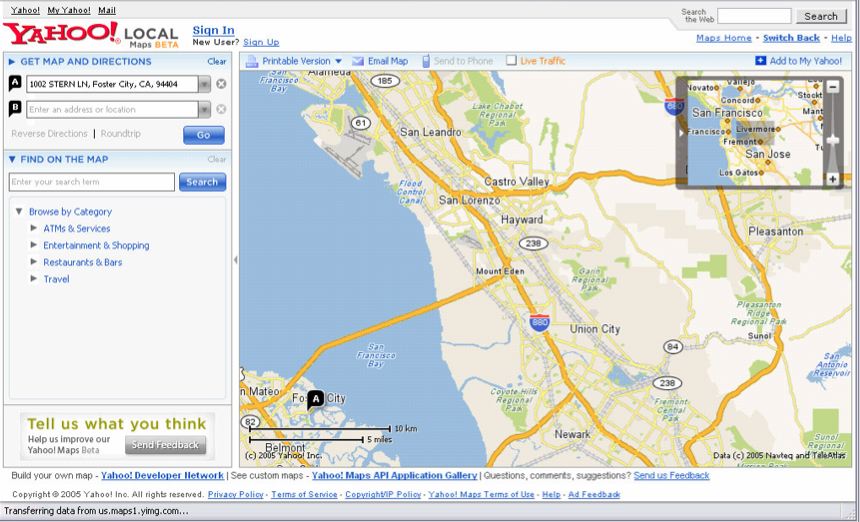Expand the Entertainment & Shopping category
Image resolution: width=860 pixels, height=522 pixels.
point(33,245)
